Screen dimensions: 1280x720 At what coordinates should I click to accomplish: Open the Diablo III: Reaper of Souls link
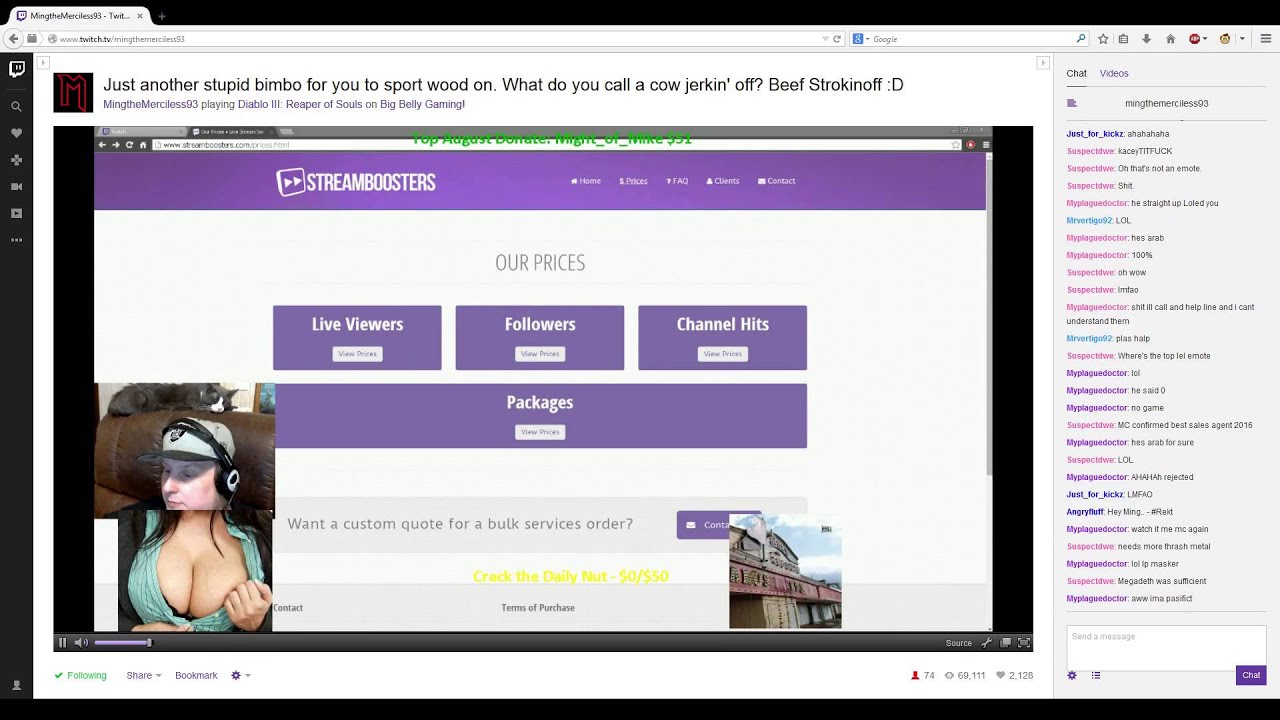[x=300, y=104]
